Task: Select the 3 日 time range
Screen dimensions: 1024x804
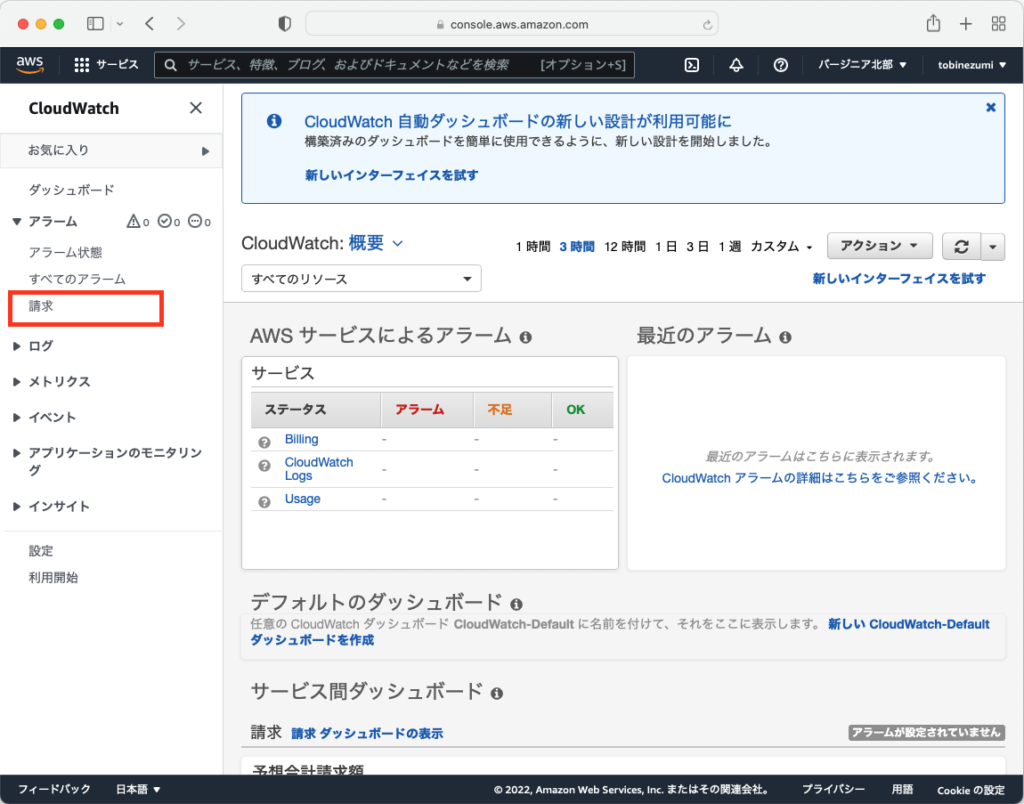Action: point(697,246)
